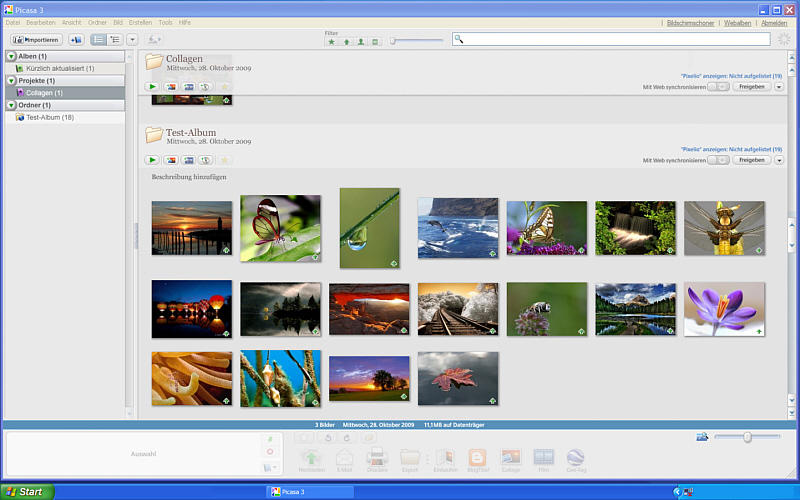Viewport: 800px width, 500px height.
Task: Create photo collage from Test-Album
Action: pos(171,160)
